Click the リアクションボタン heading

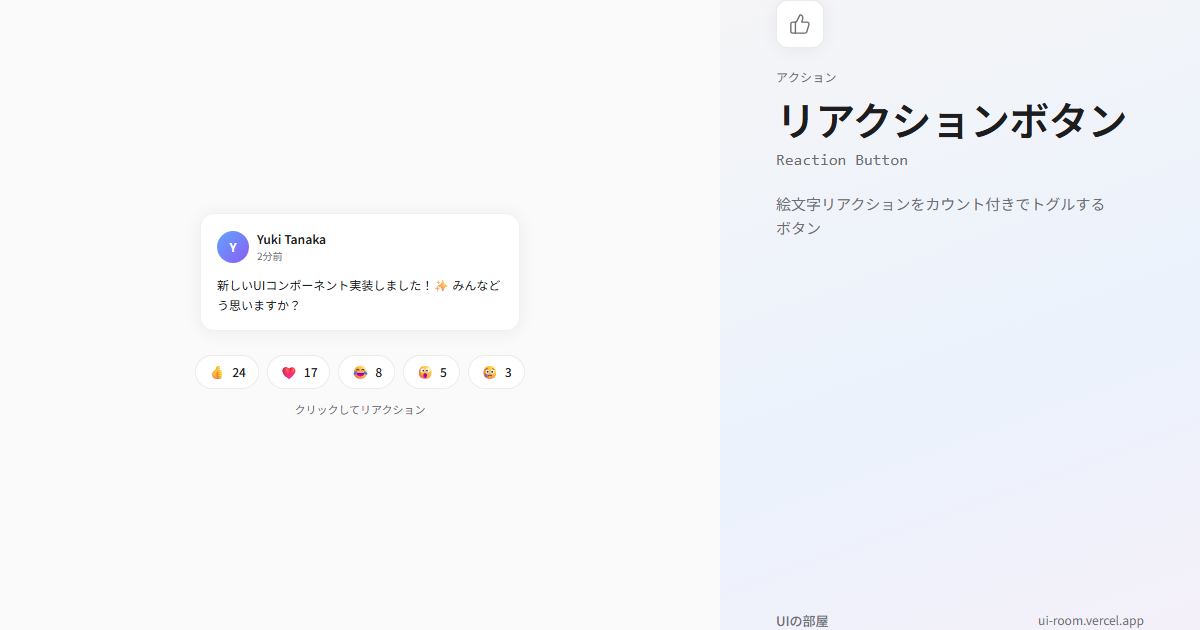coord(952,121)
